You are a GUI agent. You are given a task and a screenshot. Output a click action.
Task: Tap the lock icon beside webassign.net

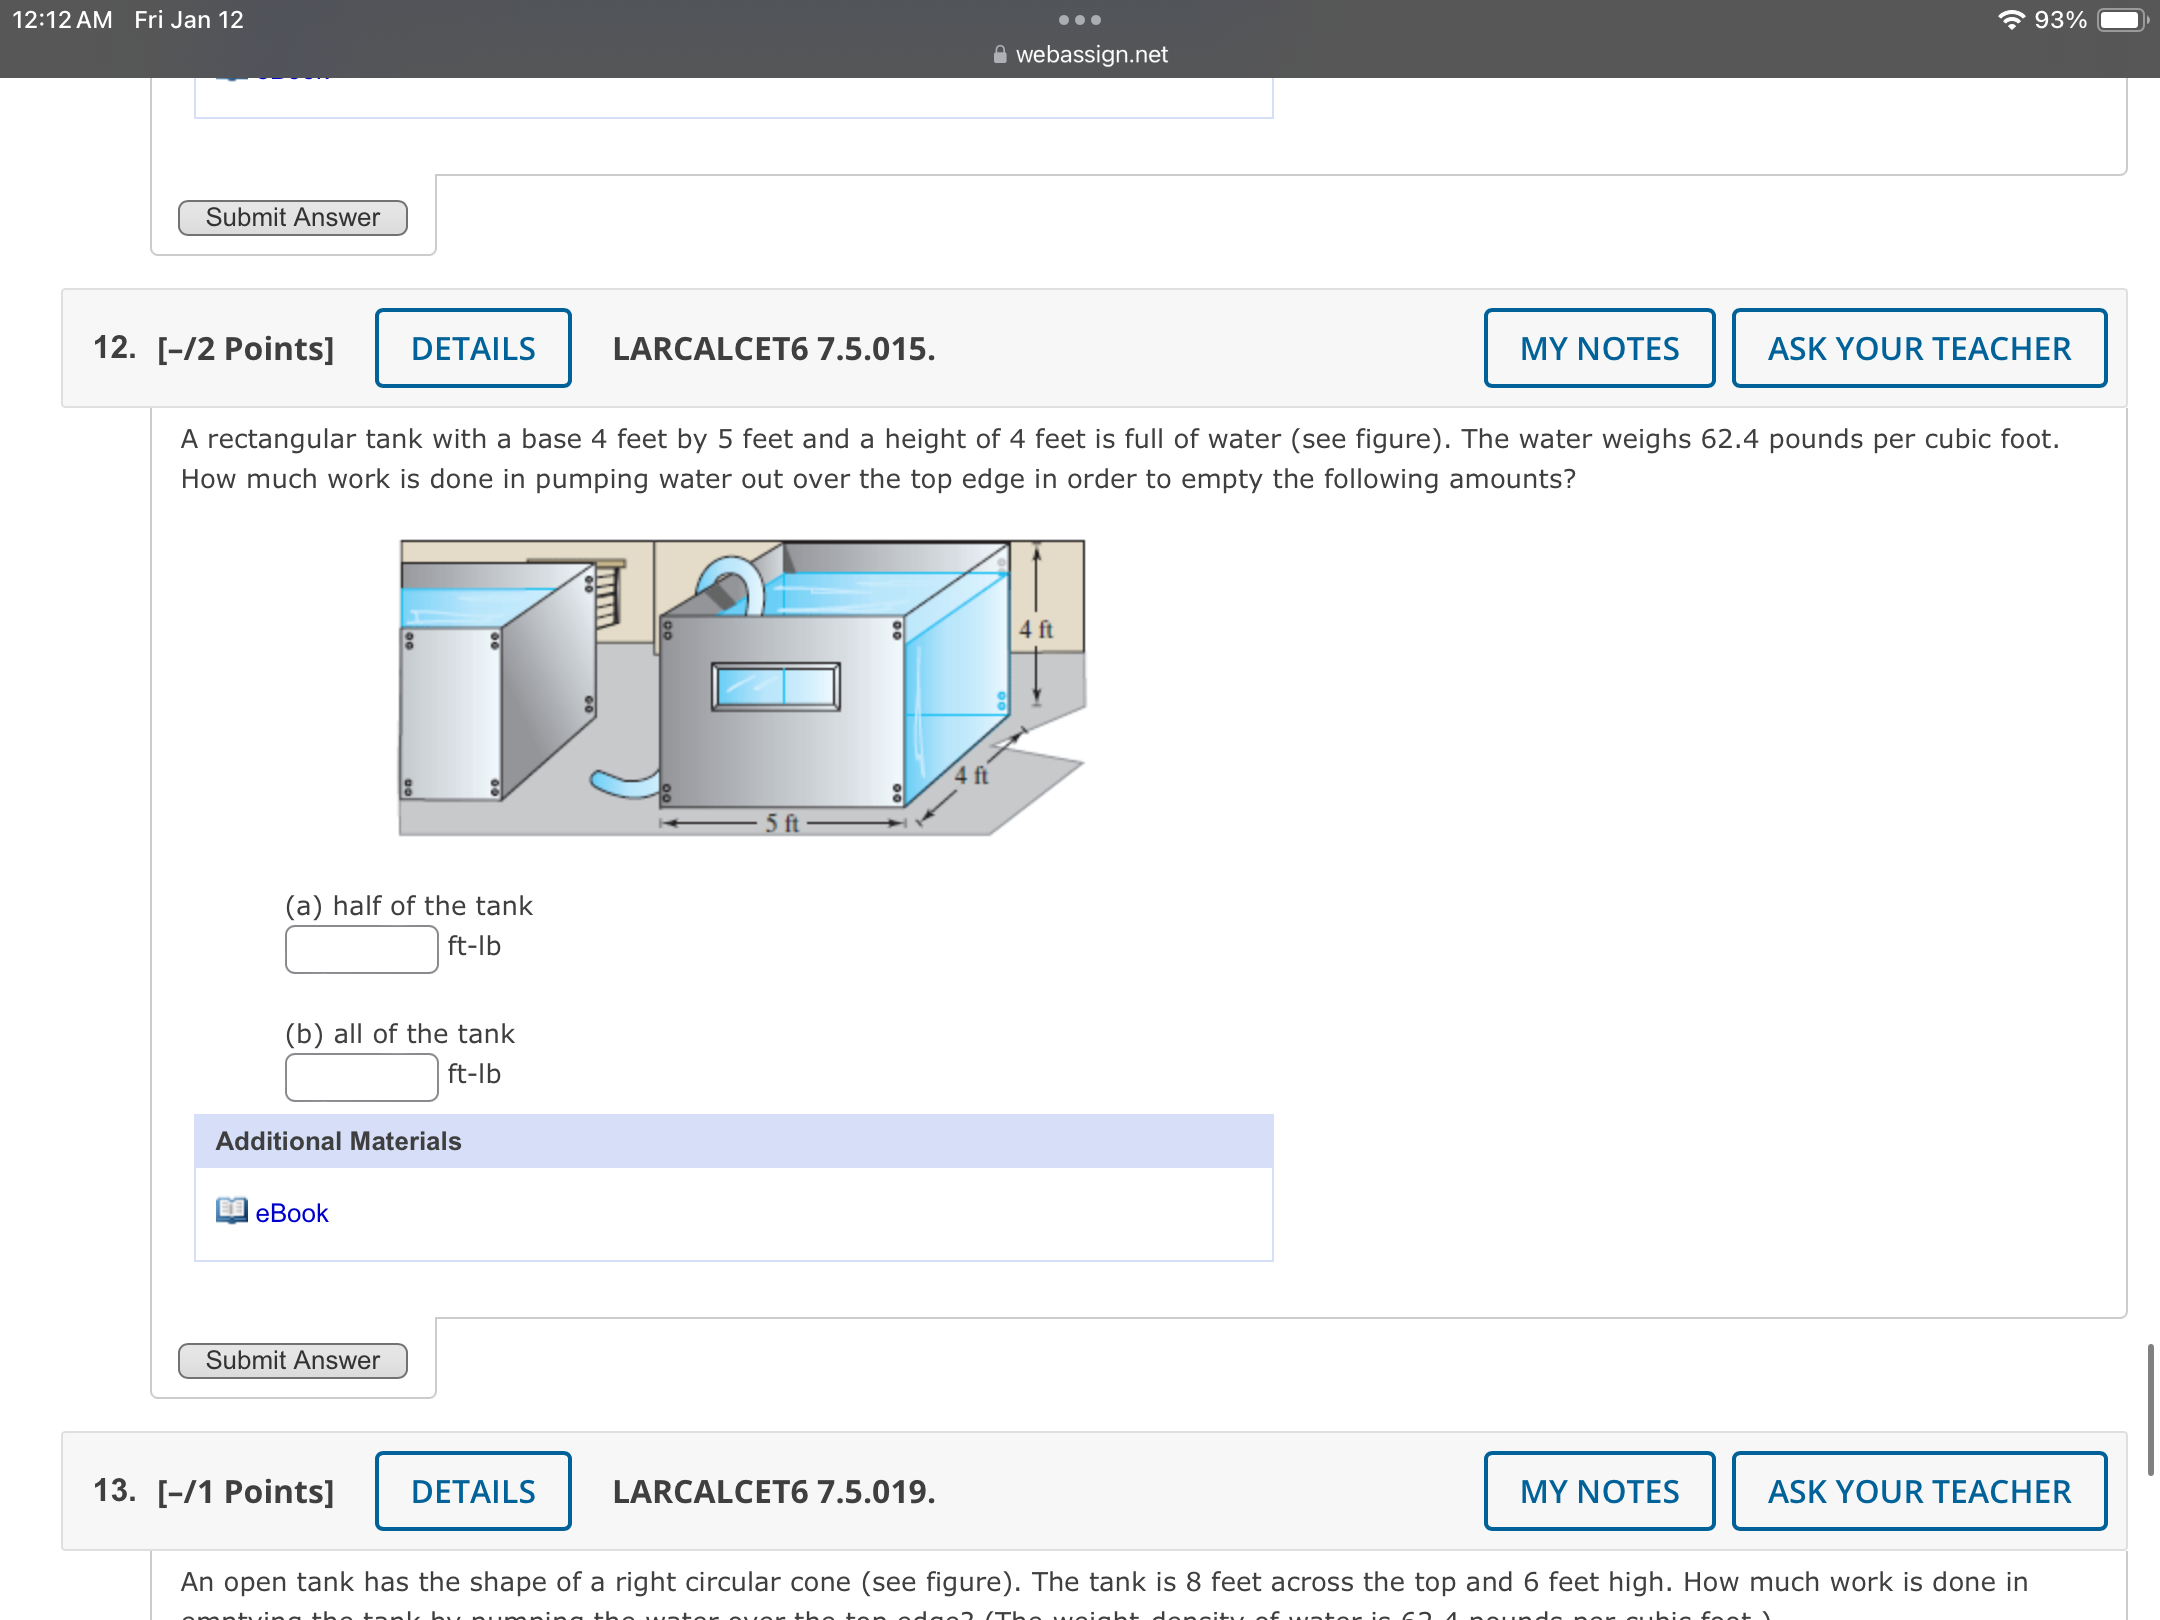point(999,55)
